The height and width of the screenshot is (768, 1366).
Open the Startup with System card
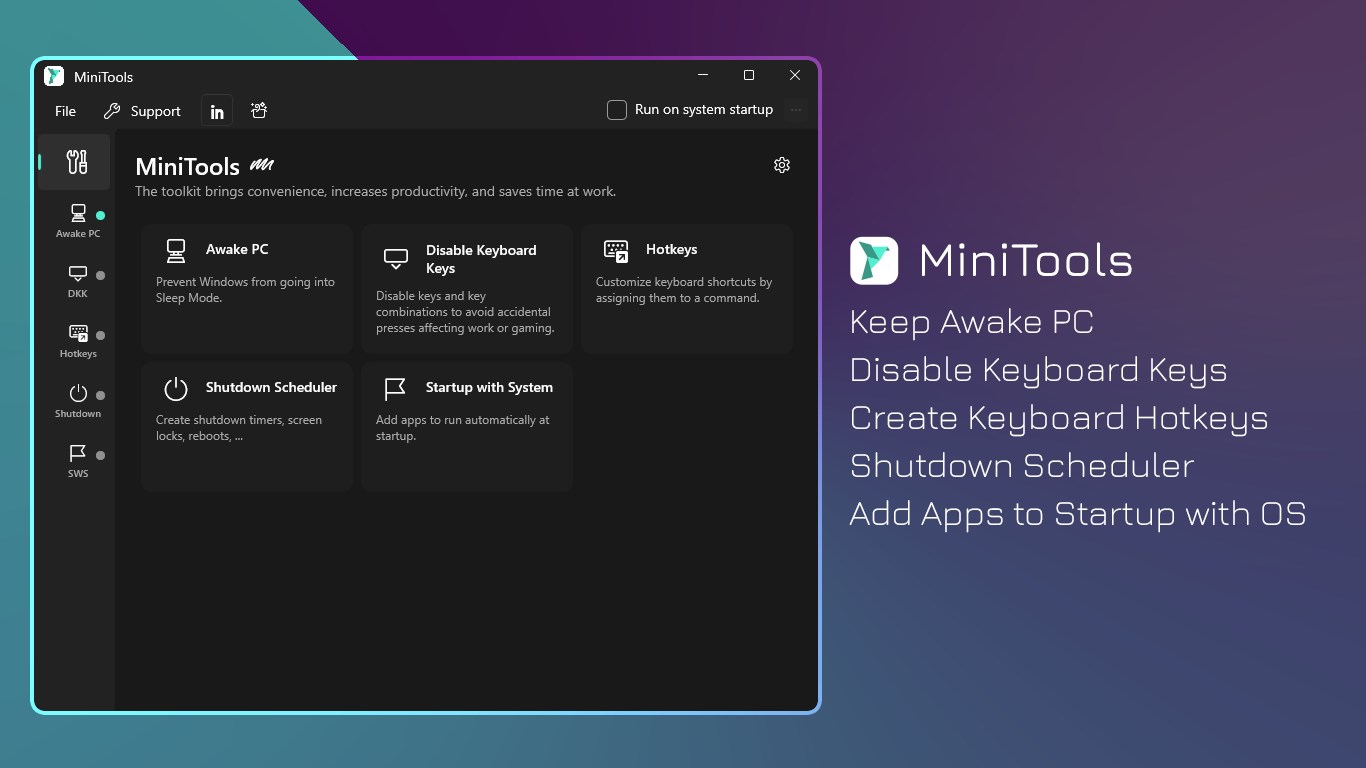(467, 426)
